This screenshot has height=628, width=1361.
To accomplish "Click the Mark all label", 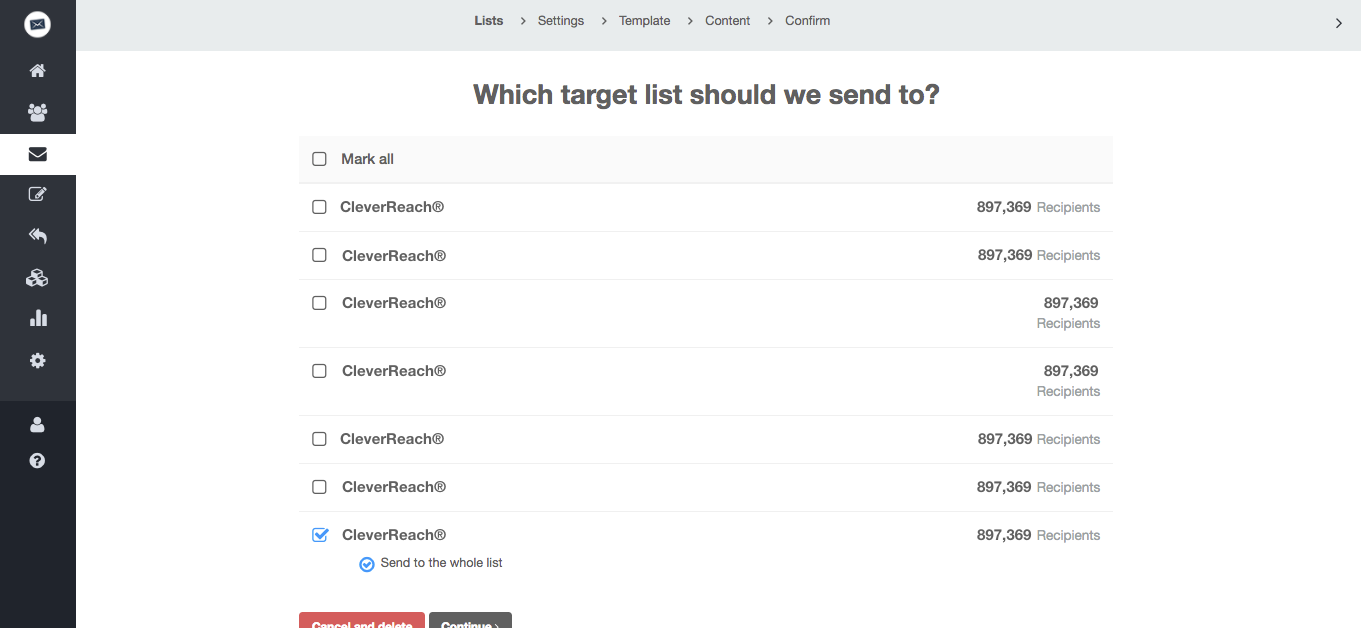I will [367, 159].
